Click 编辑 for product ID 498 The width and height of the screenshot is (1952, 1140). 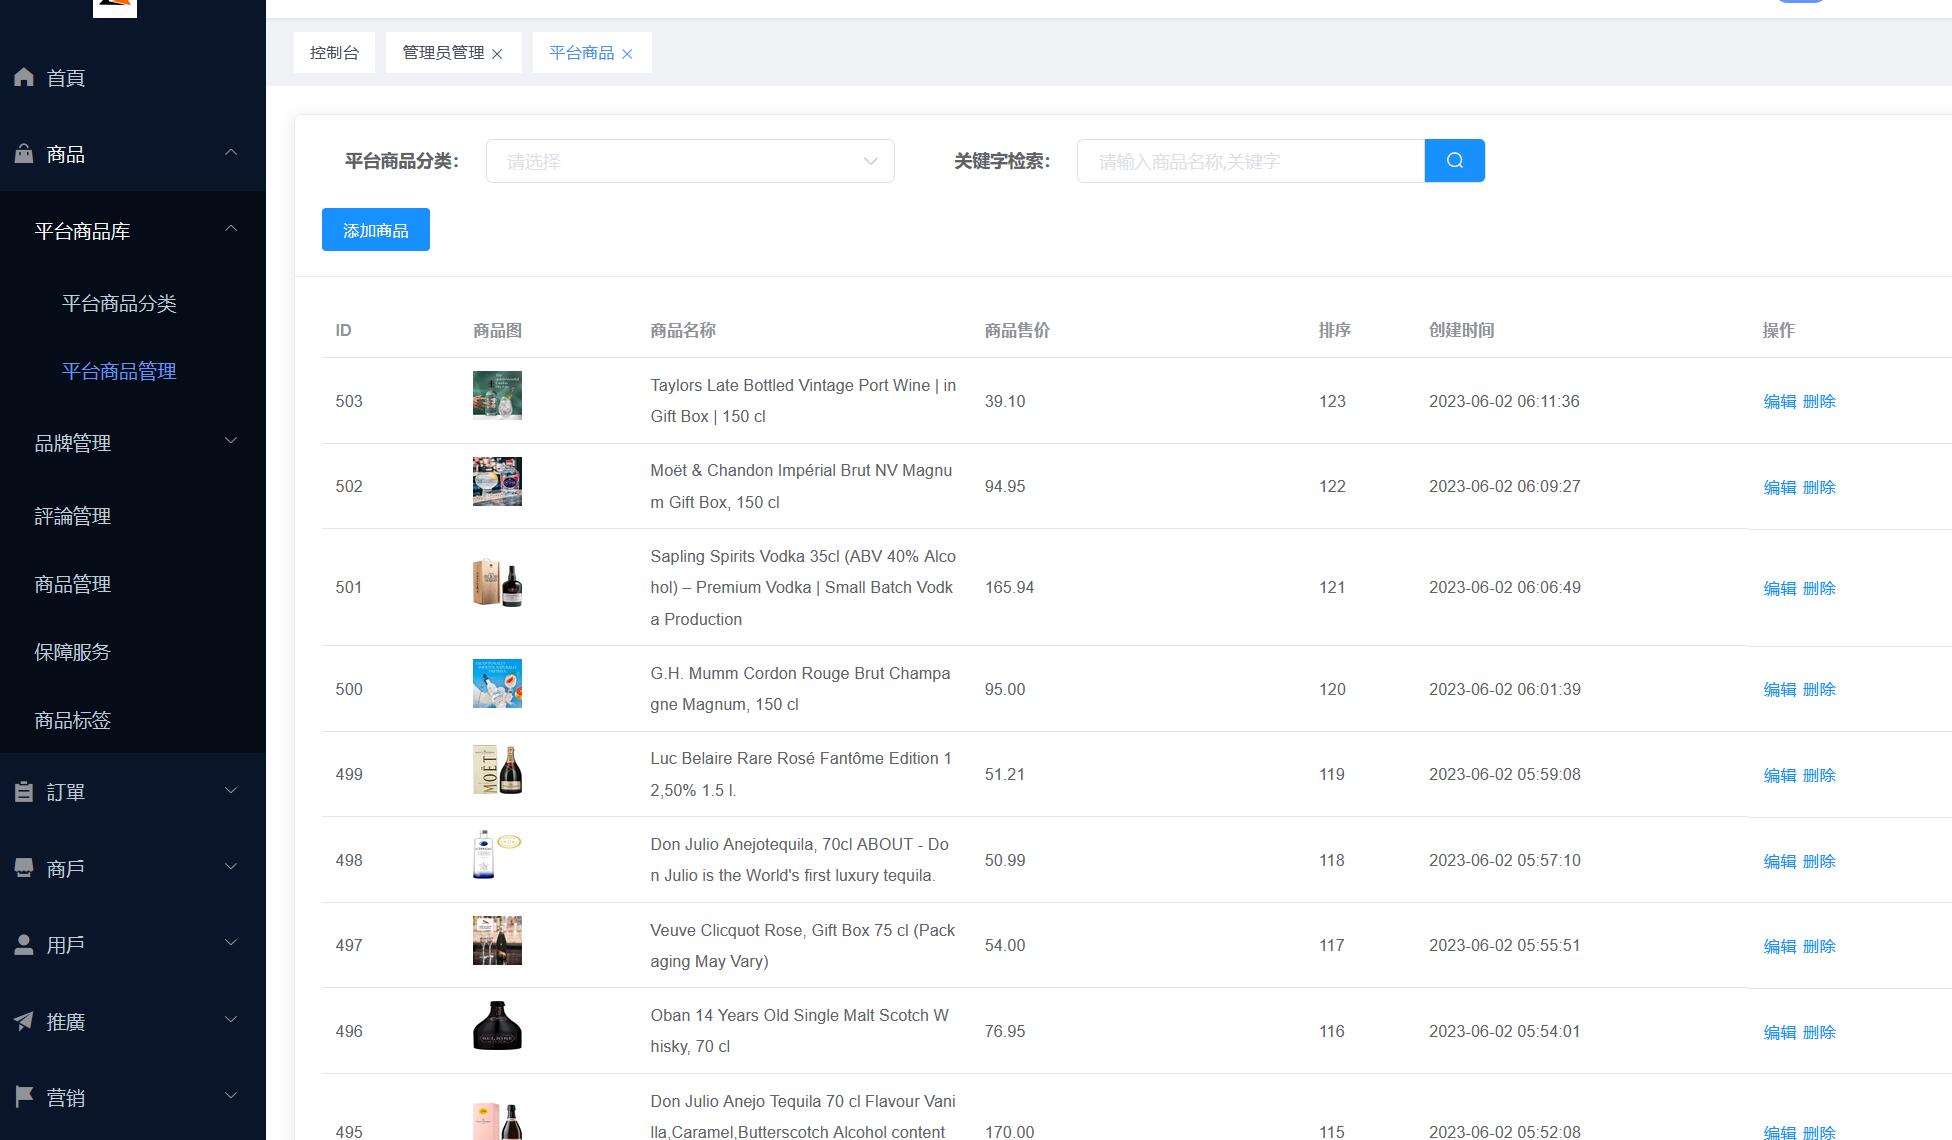[1779, 861]
